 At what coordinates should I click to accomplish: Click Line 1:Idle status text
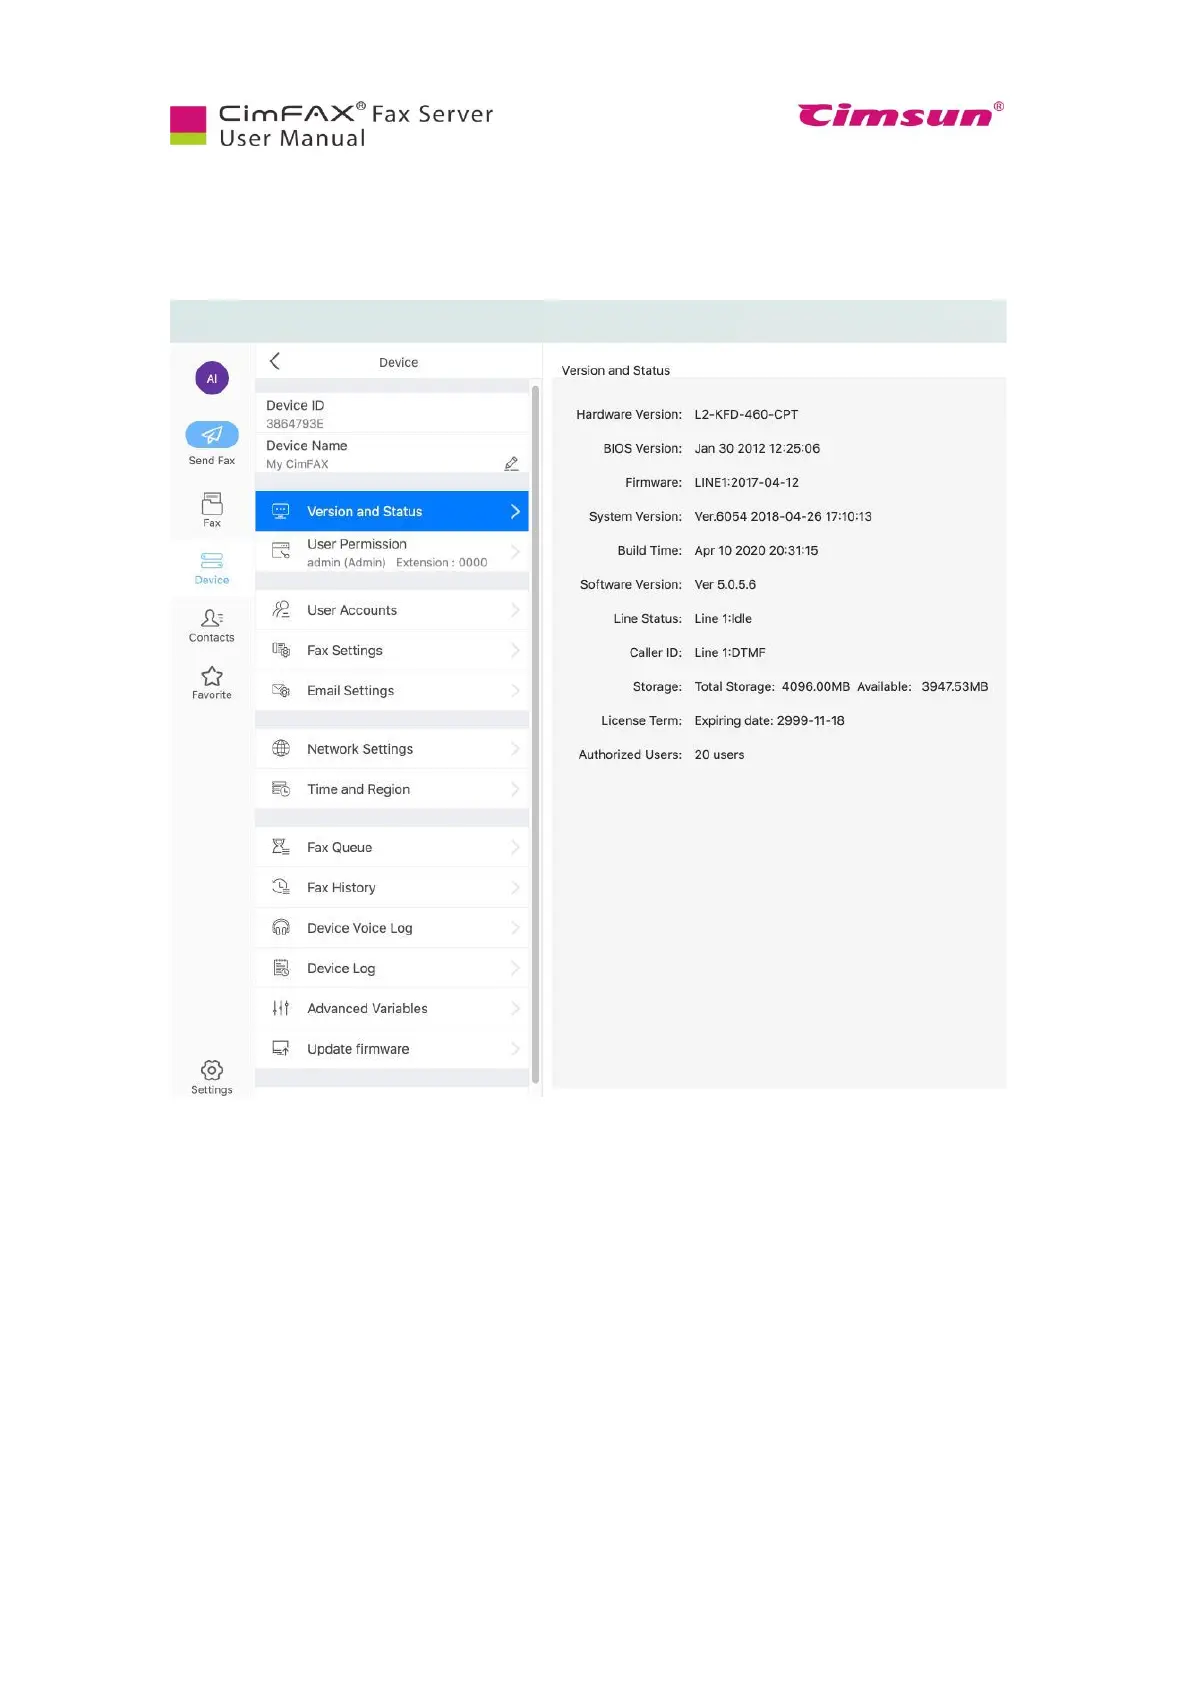pos(723,618)
